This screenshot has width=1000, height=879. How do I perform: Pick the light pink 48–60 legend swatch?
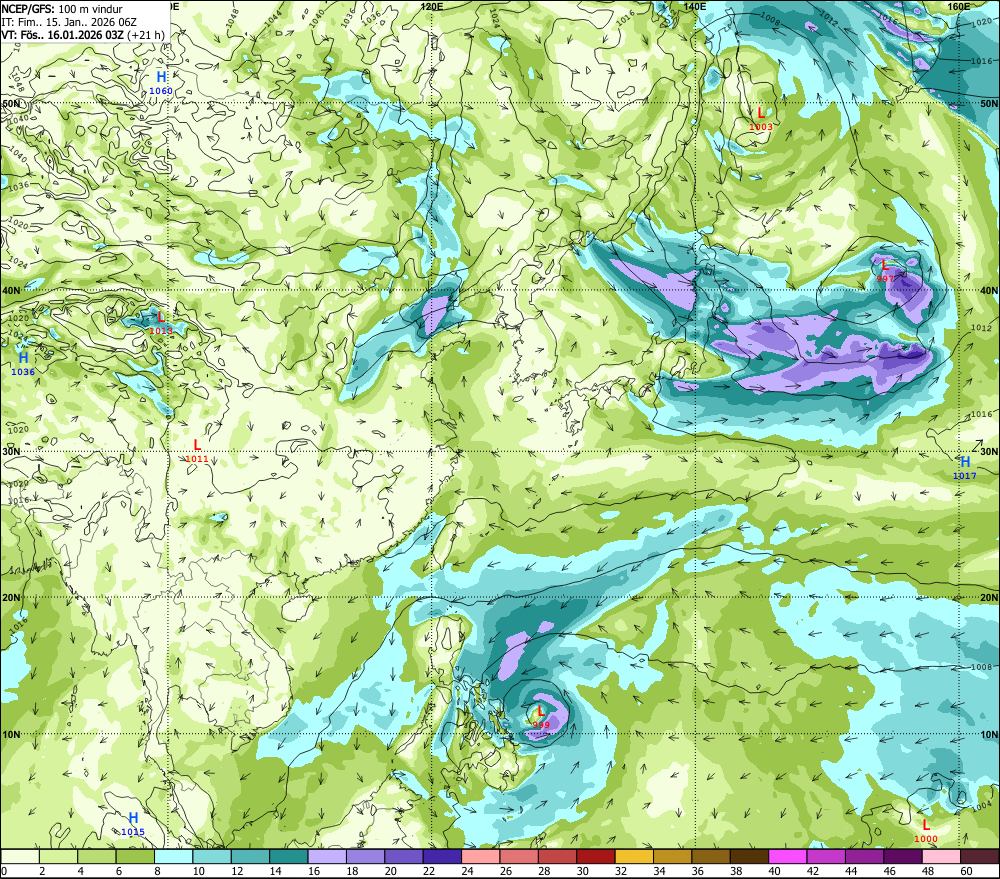pos(941,856)
